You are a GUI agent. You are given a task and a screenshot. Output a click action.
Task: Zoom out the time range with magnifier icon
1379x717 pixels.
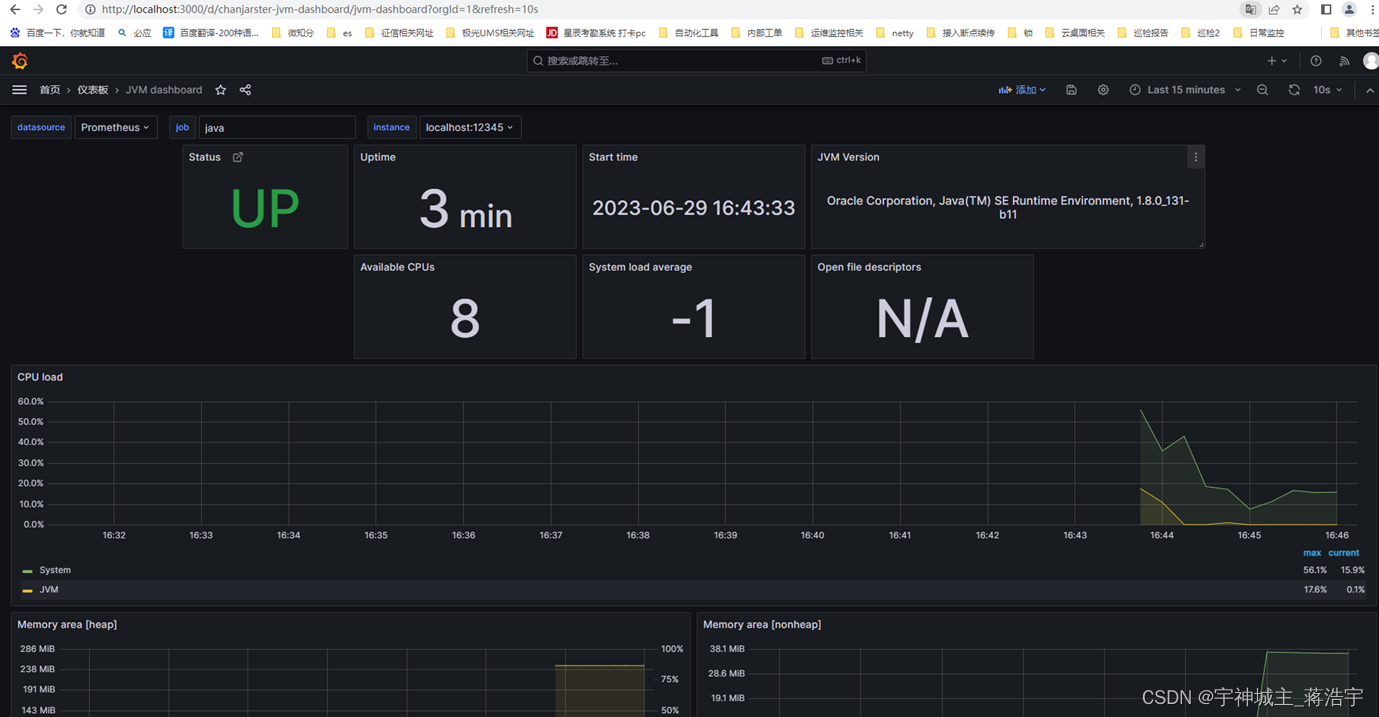(1262, 89)
